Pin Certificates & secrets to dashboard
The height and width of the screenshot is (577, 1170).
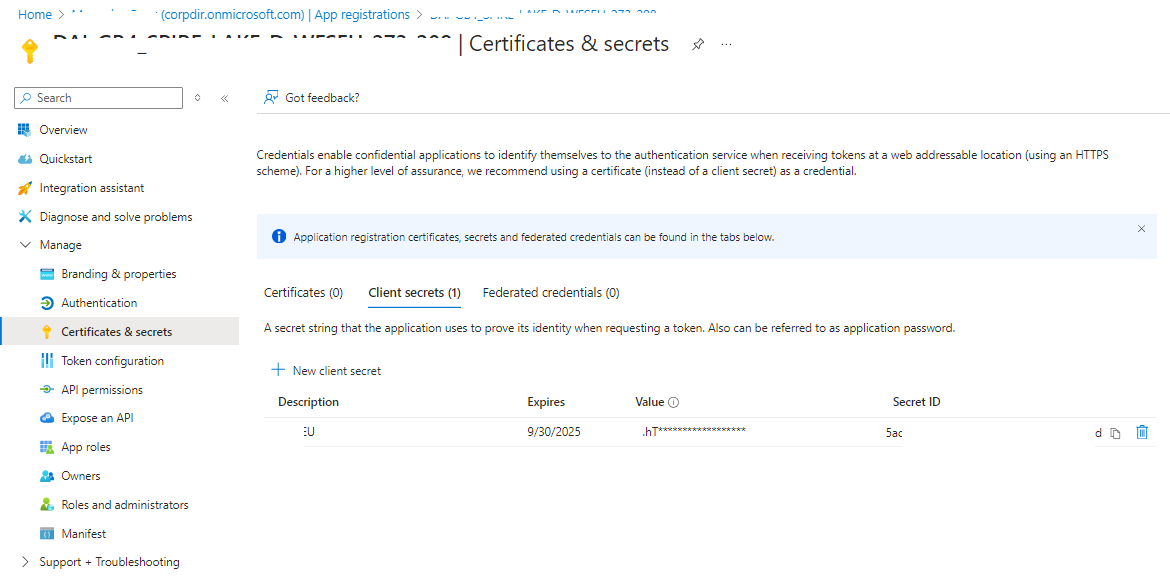pyautogui.click(x=697, y=44)
